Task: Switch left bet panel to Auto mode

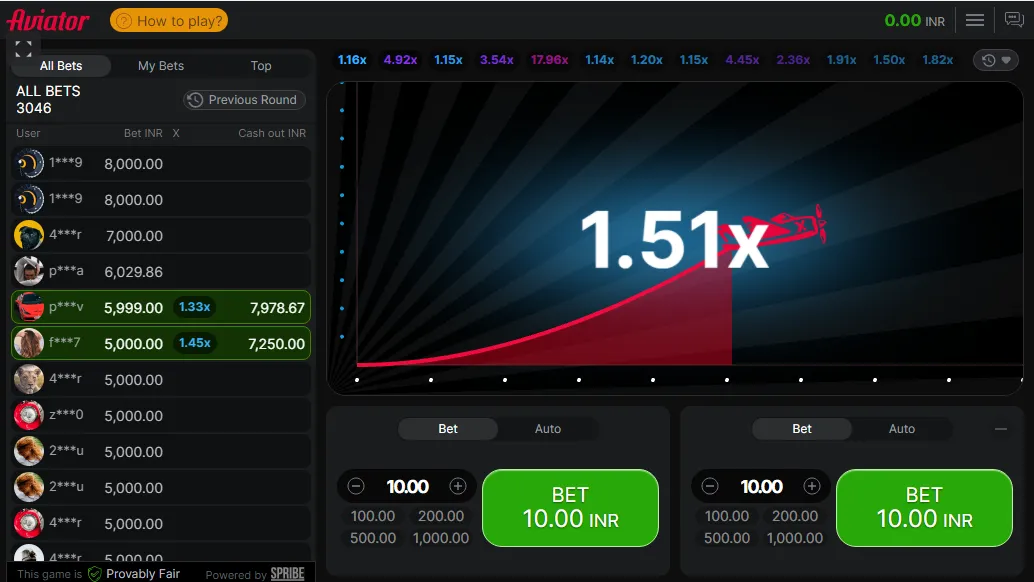Action: 548,428
